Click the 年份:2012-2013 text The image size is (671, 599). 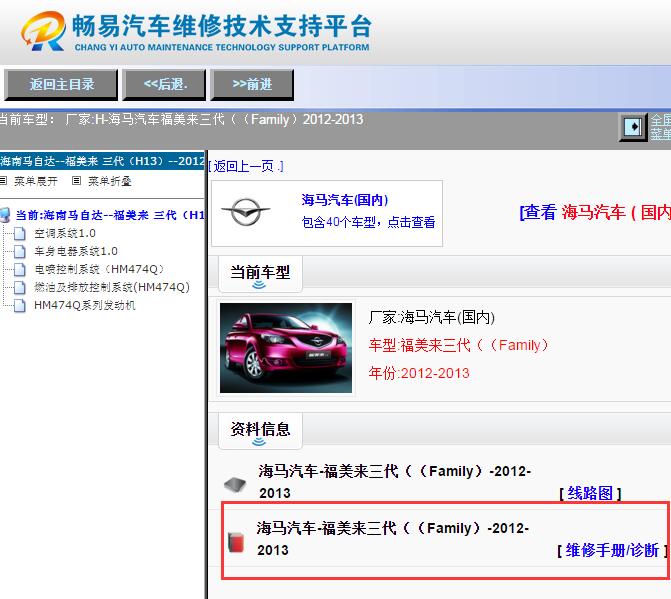(x=419, y=373)
